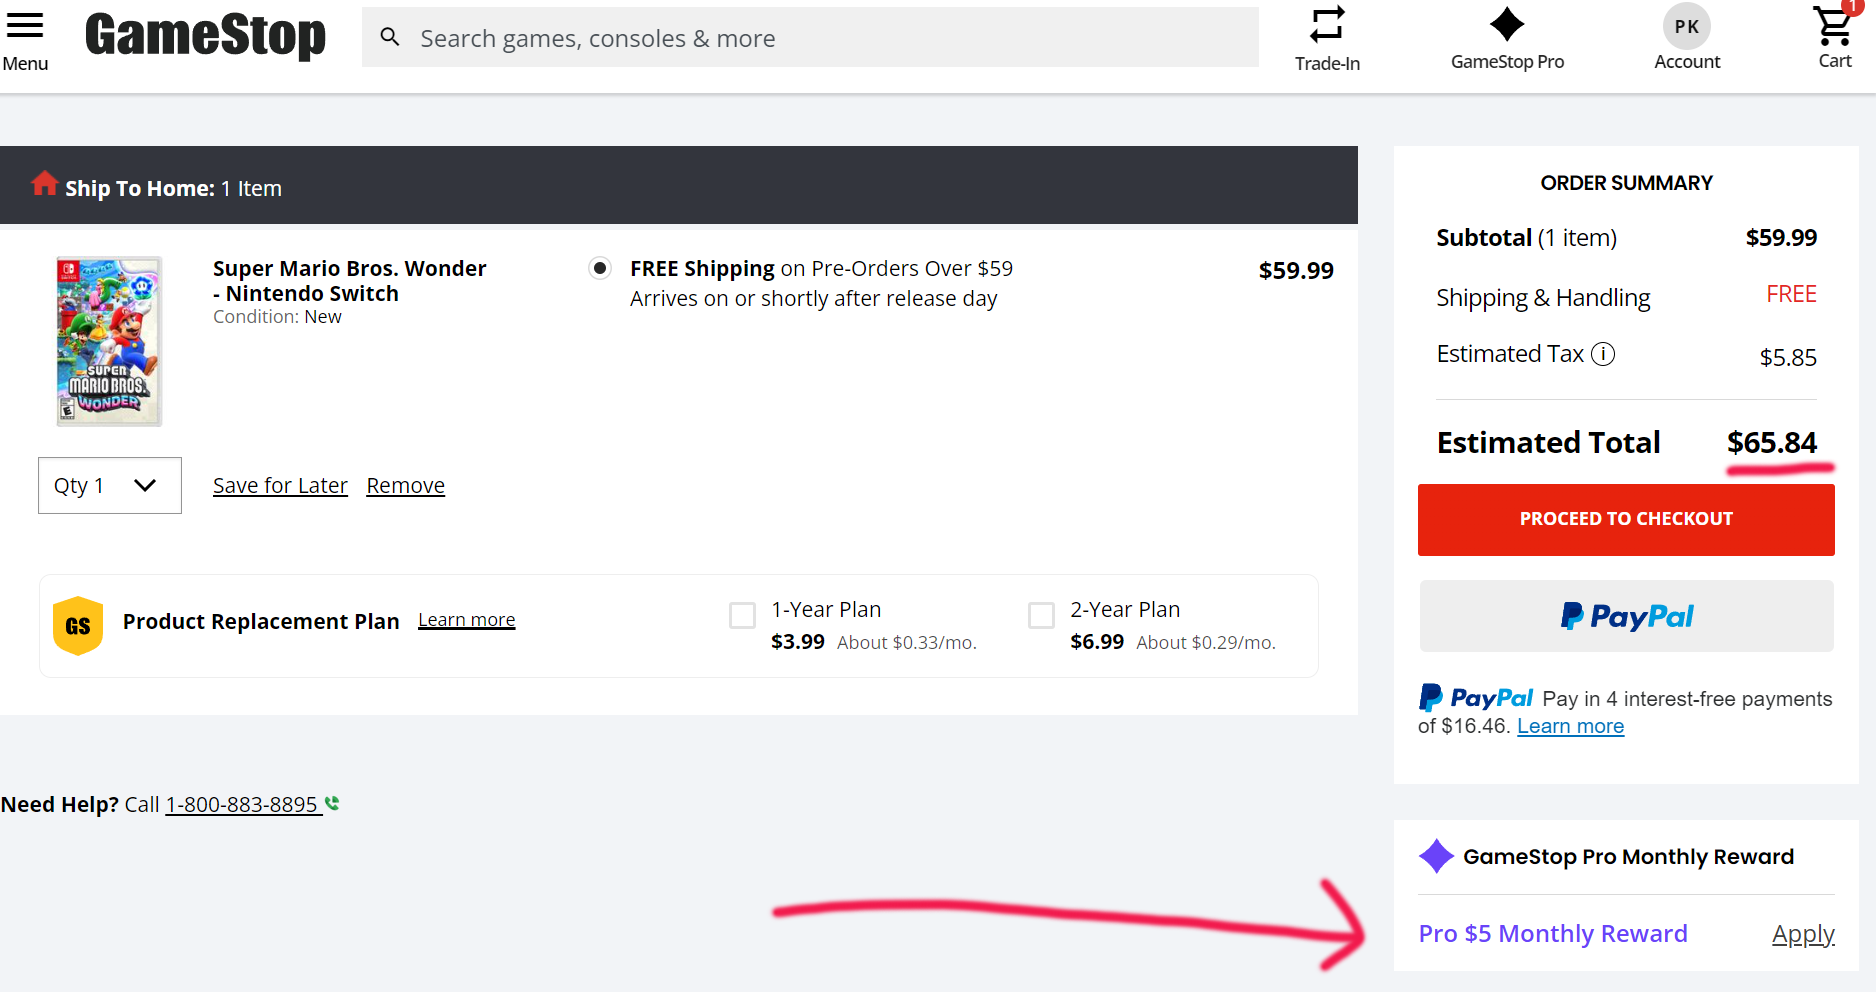Click the GameStop logo
This screenshot has width=1876, height=992.
point(205,36)
